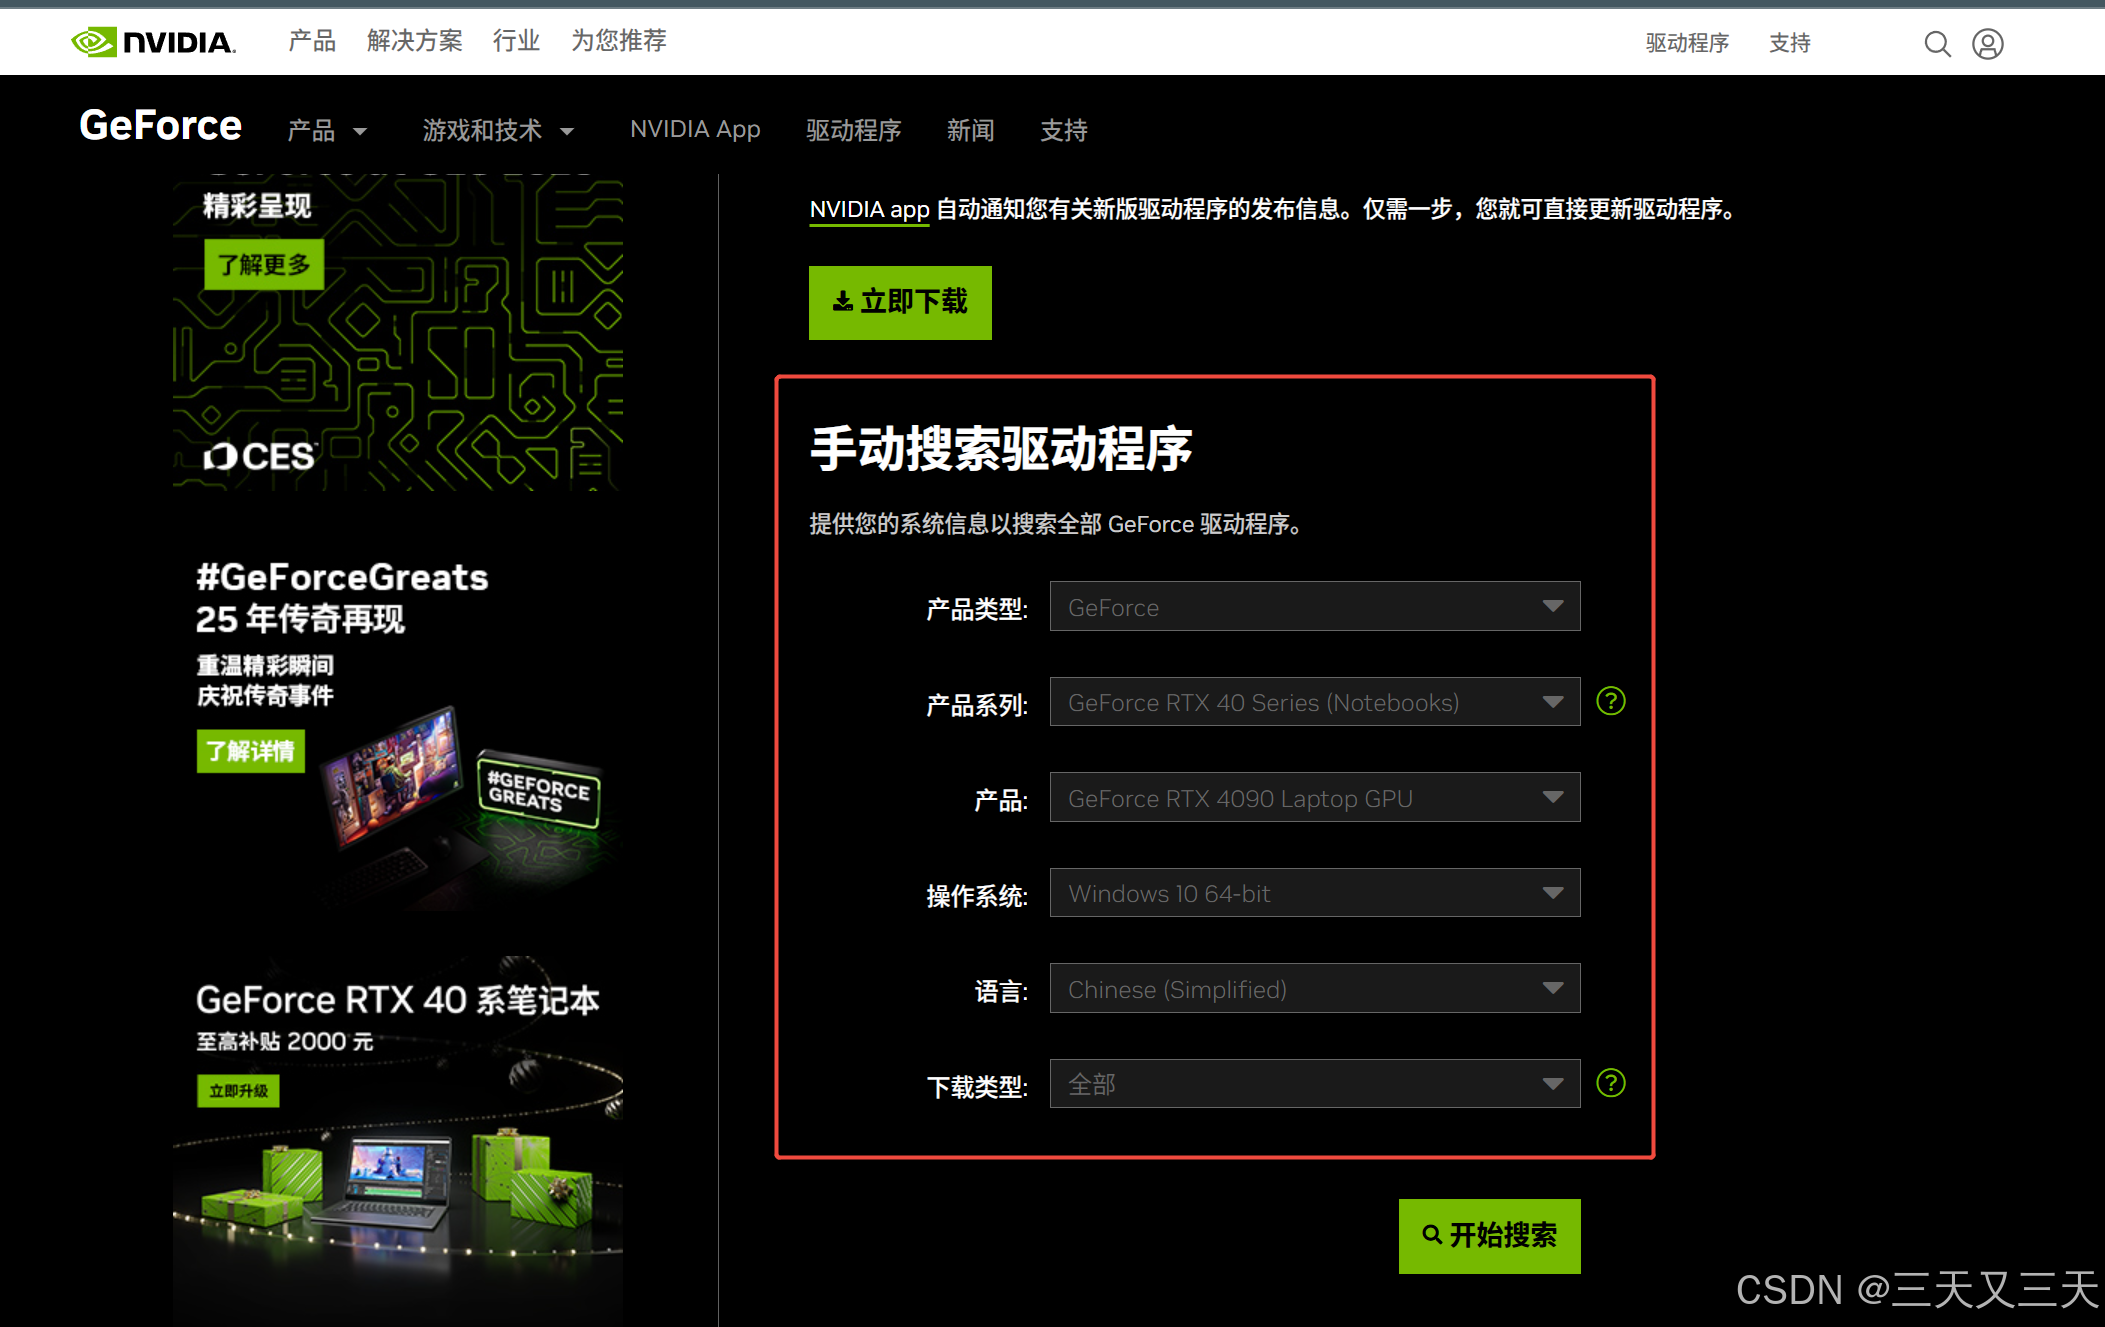
Task: Open the user account icon
Action: click(x=1987, y=44)
